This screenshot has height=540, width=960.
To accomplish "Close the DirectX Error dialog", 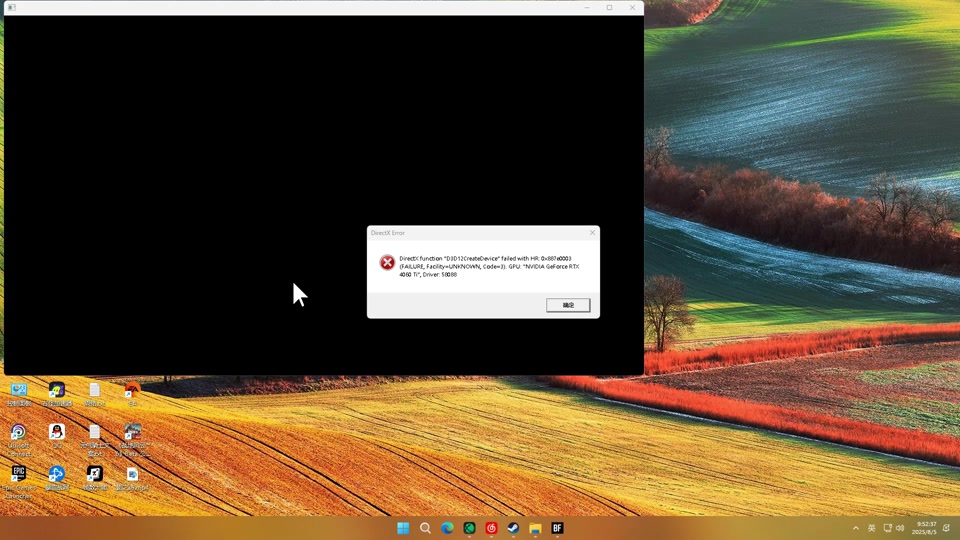I will (x=592, y=233).
